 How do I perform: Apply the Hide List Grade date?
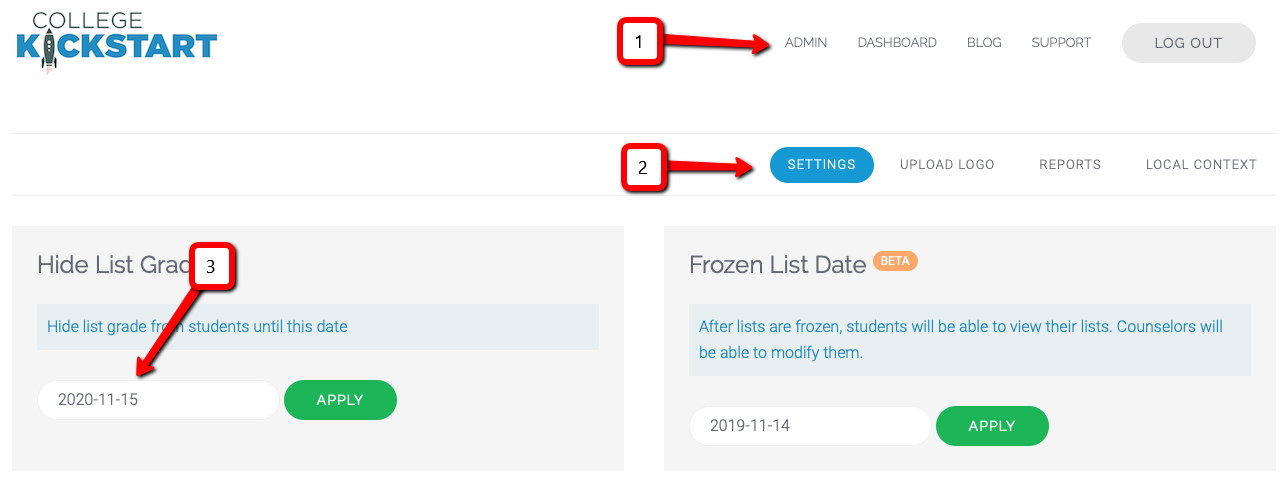coord(340,400)
